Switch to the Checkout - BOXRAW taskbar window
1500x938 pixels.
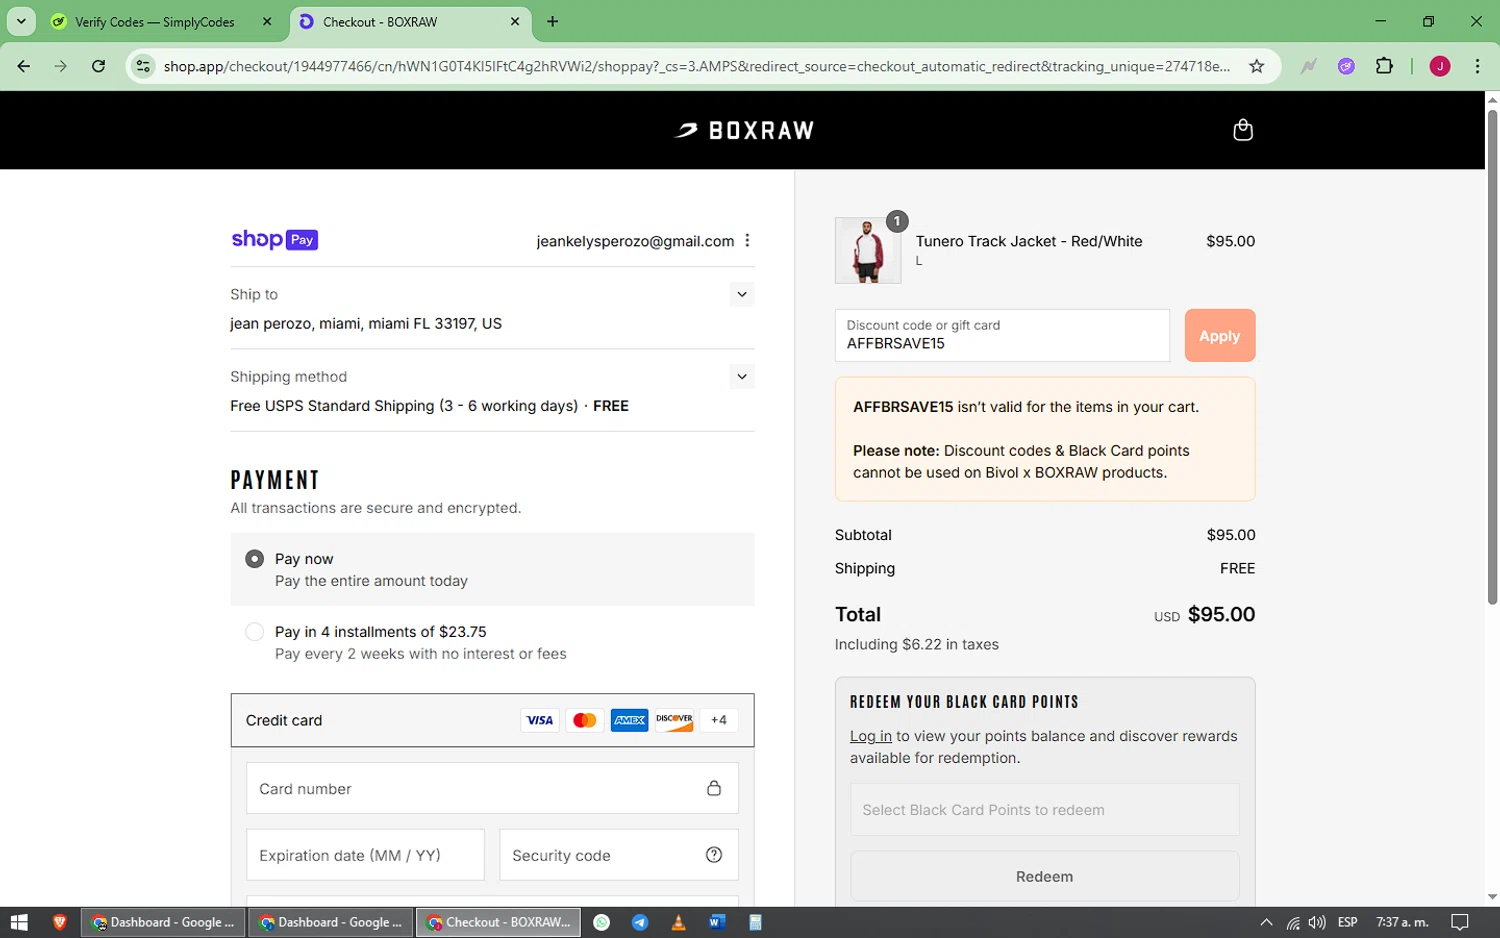[498, 922]
